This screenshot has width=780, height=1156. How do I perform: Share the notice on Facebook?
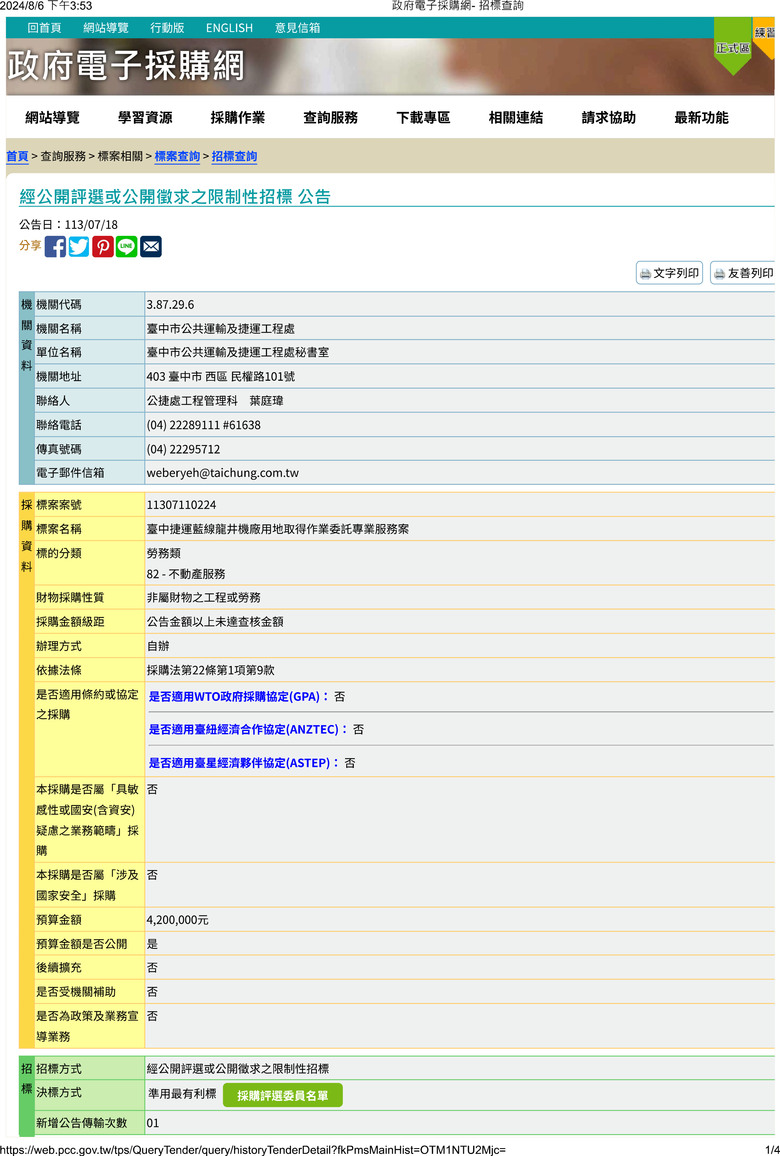[x=55, y=246]
